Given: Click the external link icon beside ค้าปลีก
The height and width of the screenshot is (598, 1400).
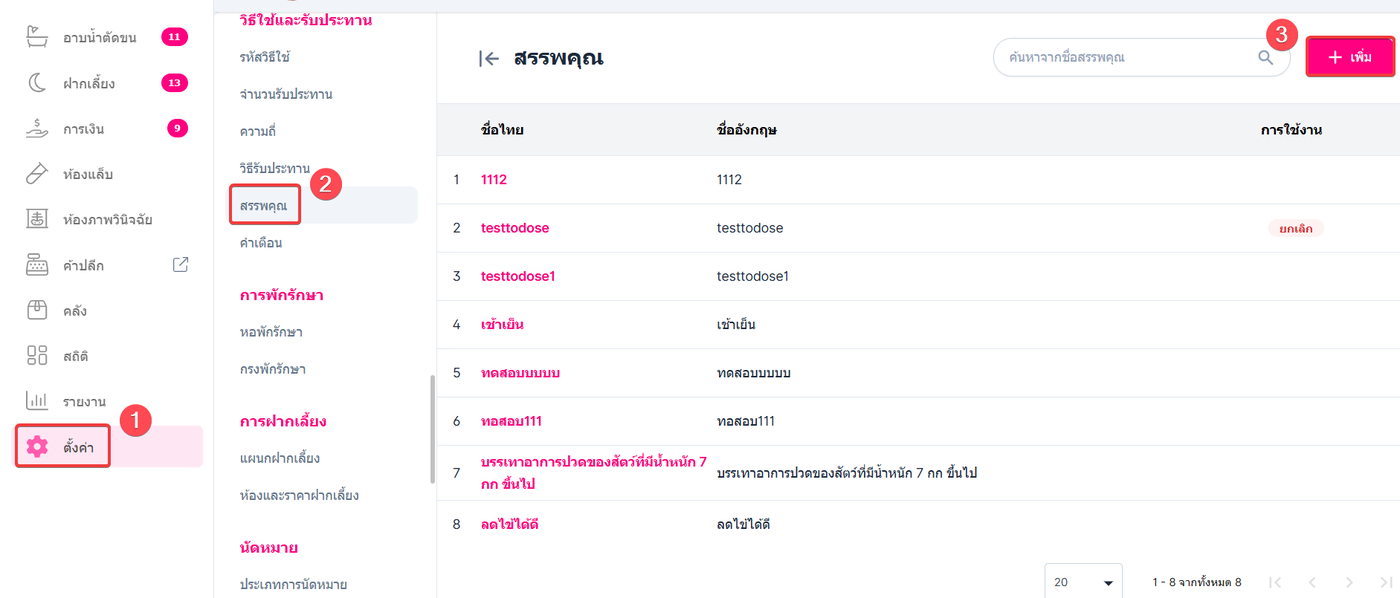Looking at the screenshot, I should [181, 265].
